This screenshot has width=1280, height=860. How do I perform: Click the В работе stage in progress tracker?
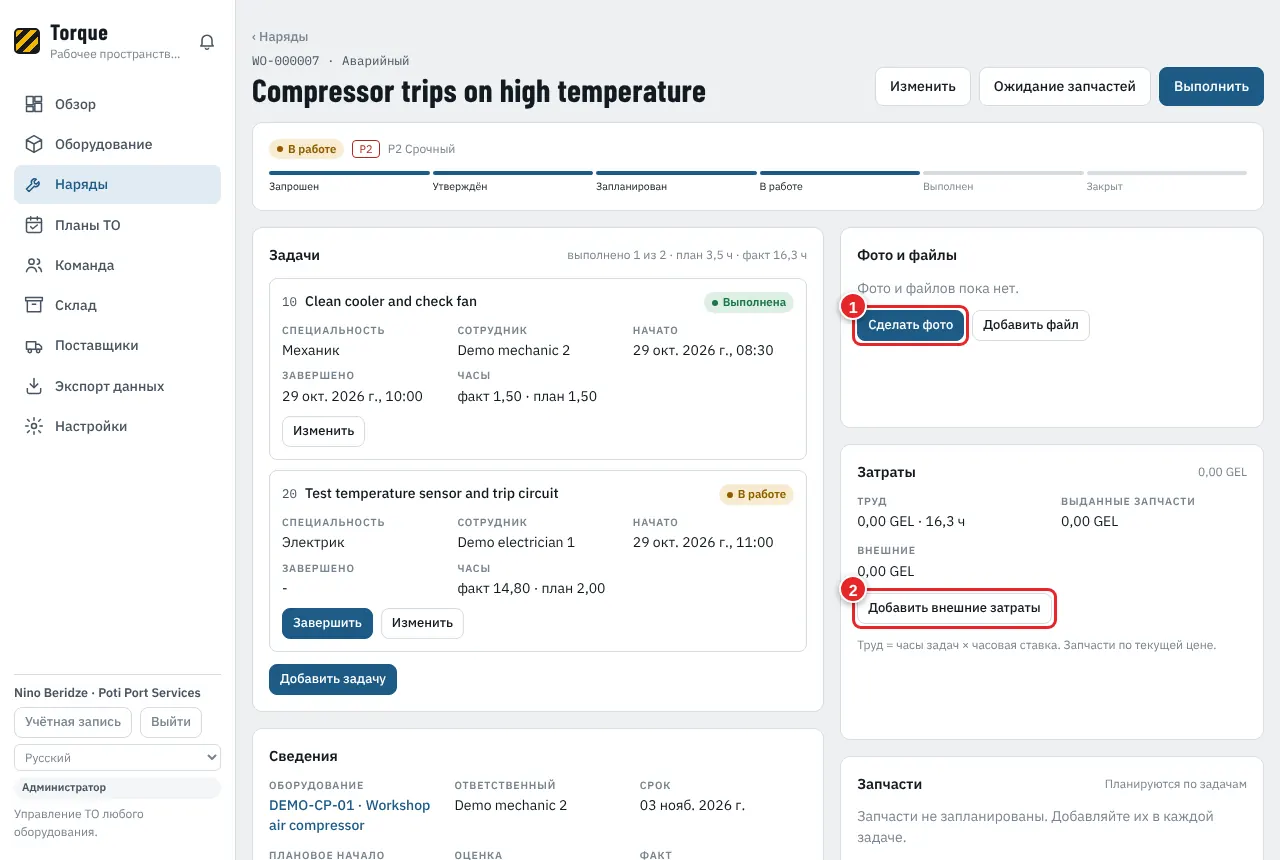(x=840, y=181)
